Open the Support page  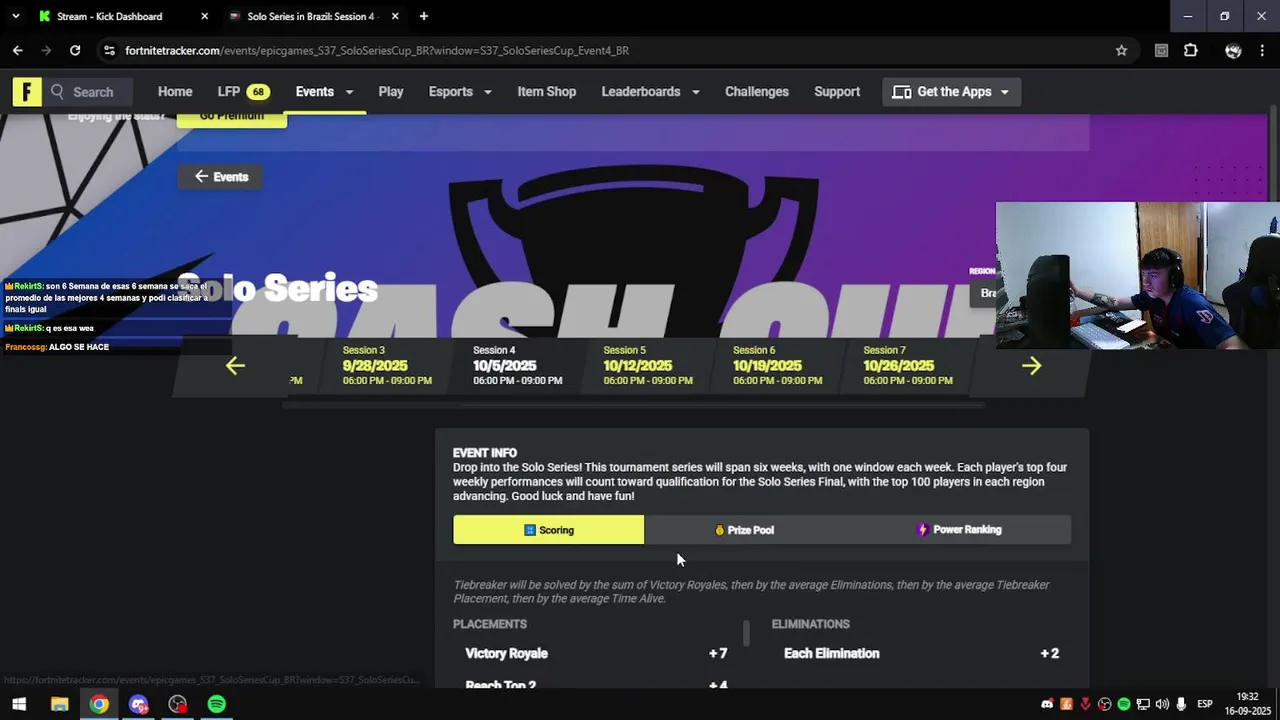[x=837, y=92]
